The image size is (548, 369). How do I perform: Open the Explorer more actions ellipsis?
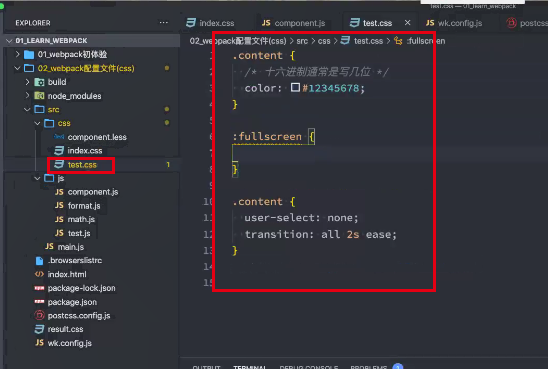[164, 23]
